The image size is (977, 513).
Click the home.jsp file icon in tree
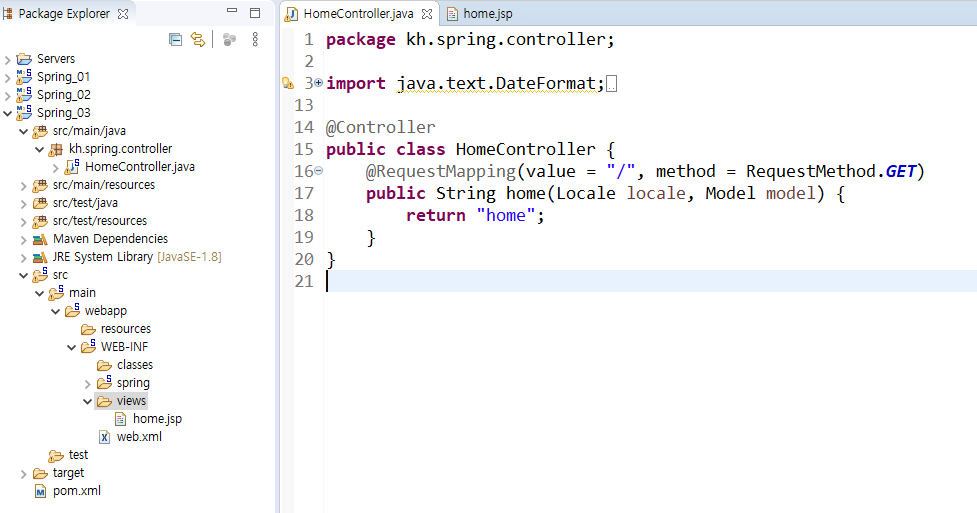coord(121,420)
